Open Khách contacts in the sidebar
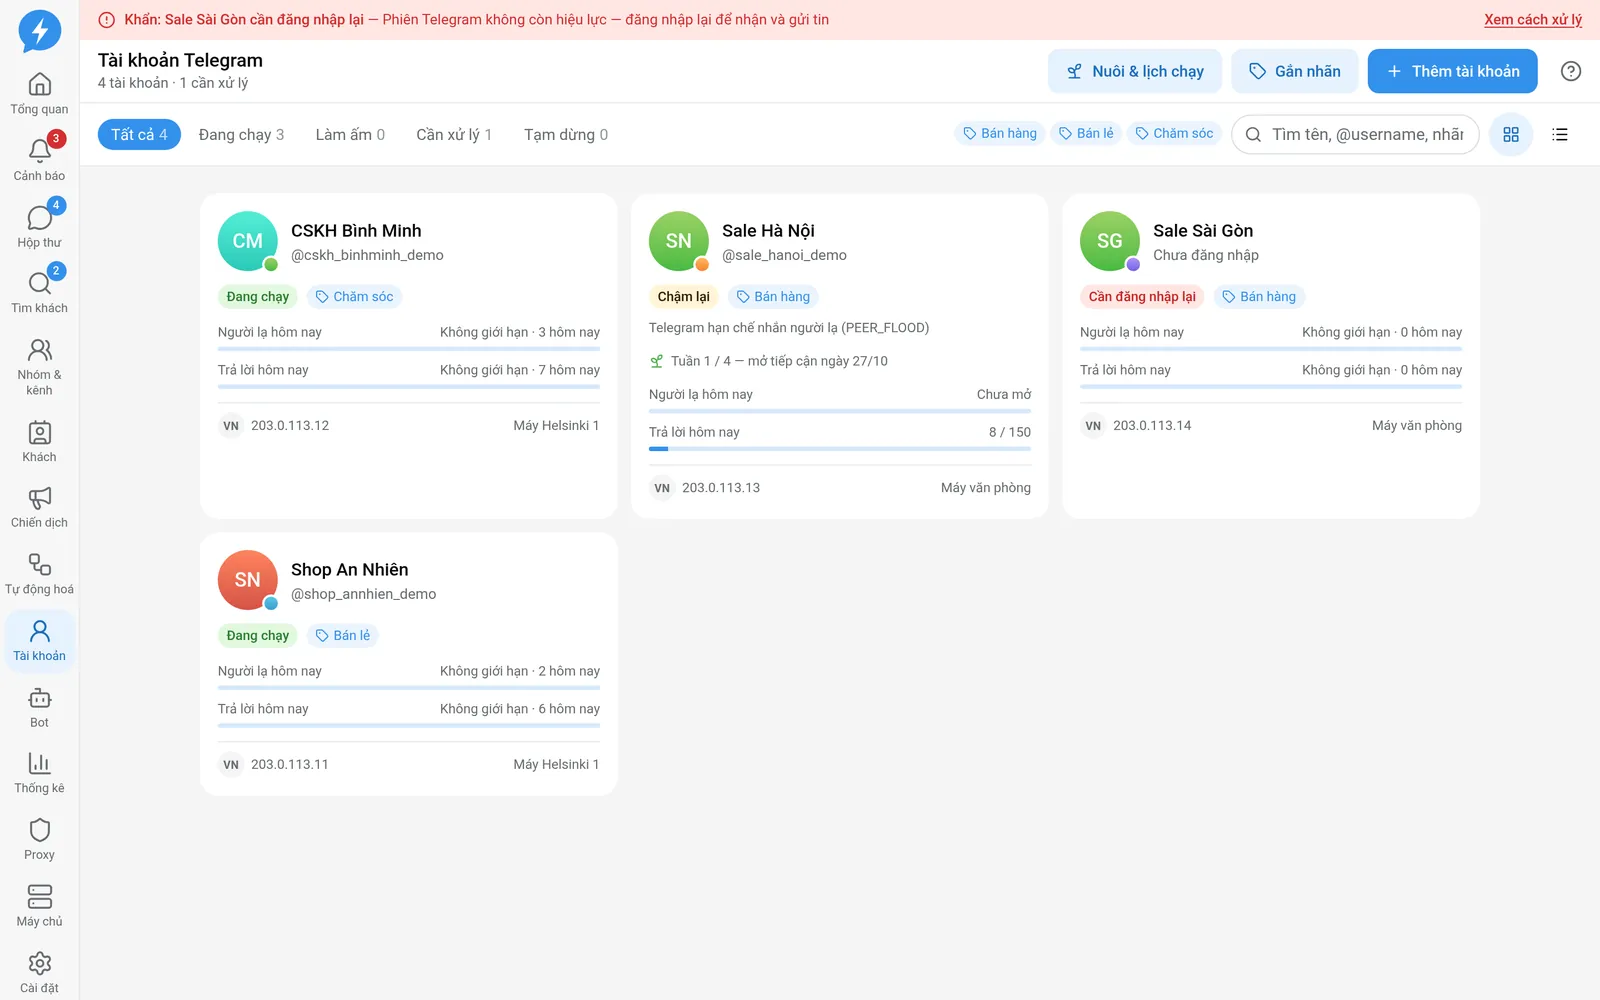The height and width of the screenshot is (1000, 1600). pyautogui.click(x=40, y=442)
